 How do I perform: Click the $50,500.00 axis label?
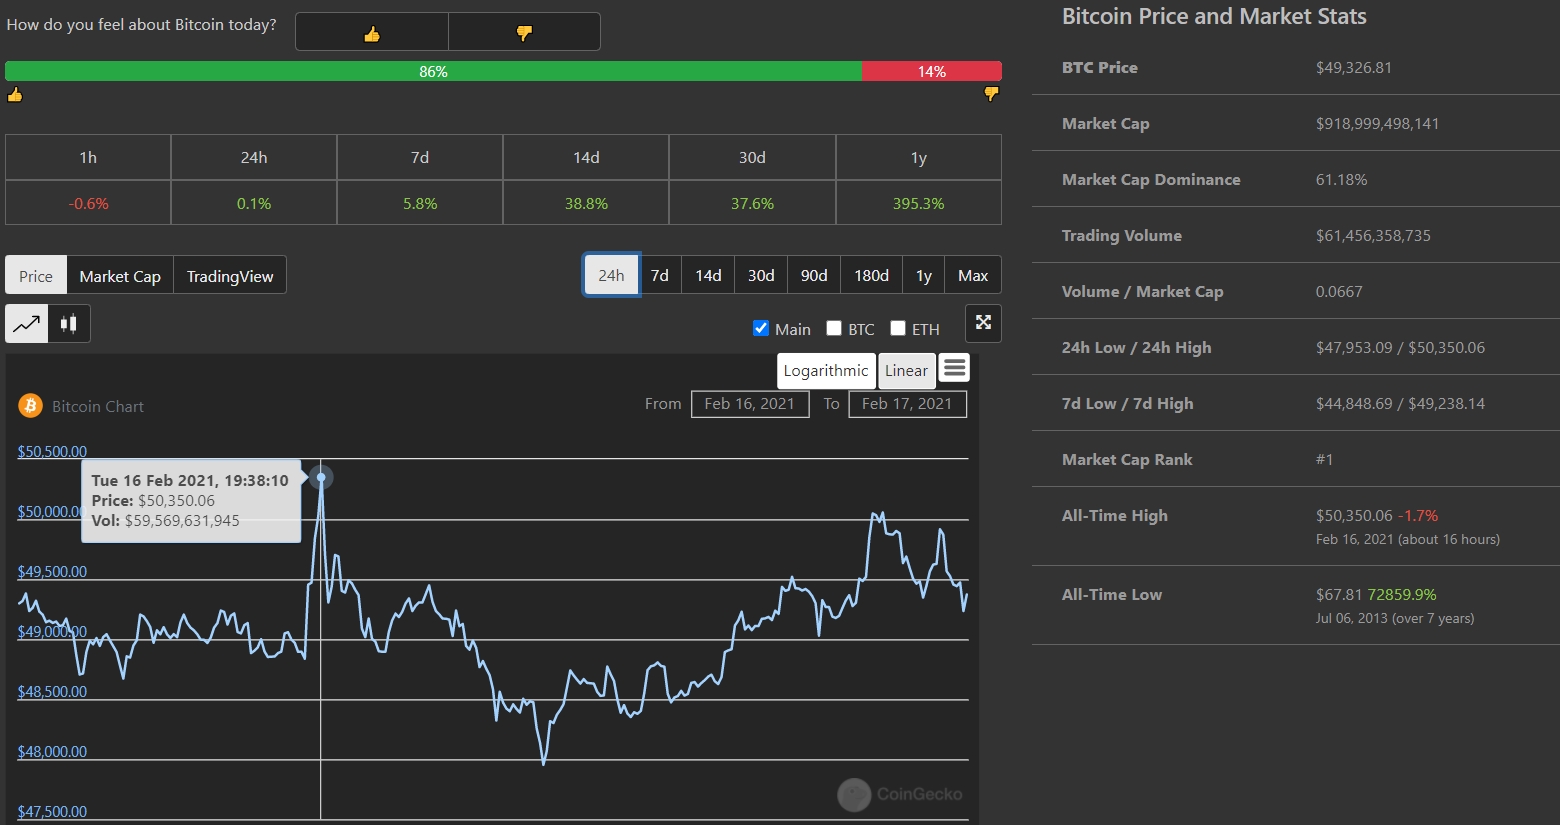tap(52, 452)
